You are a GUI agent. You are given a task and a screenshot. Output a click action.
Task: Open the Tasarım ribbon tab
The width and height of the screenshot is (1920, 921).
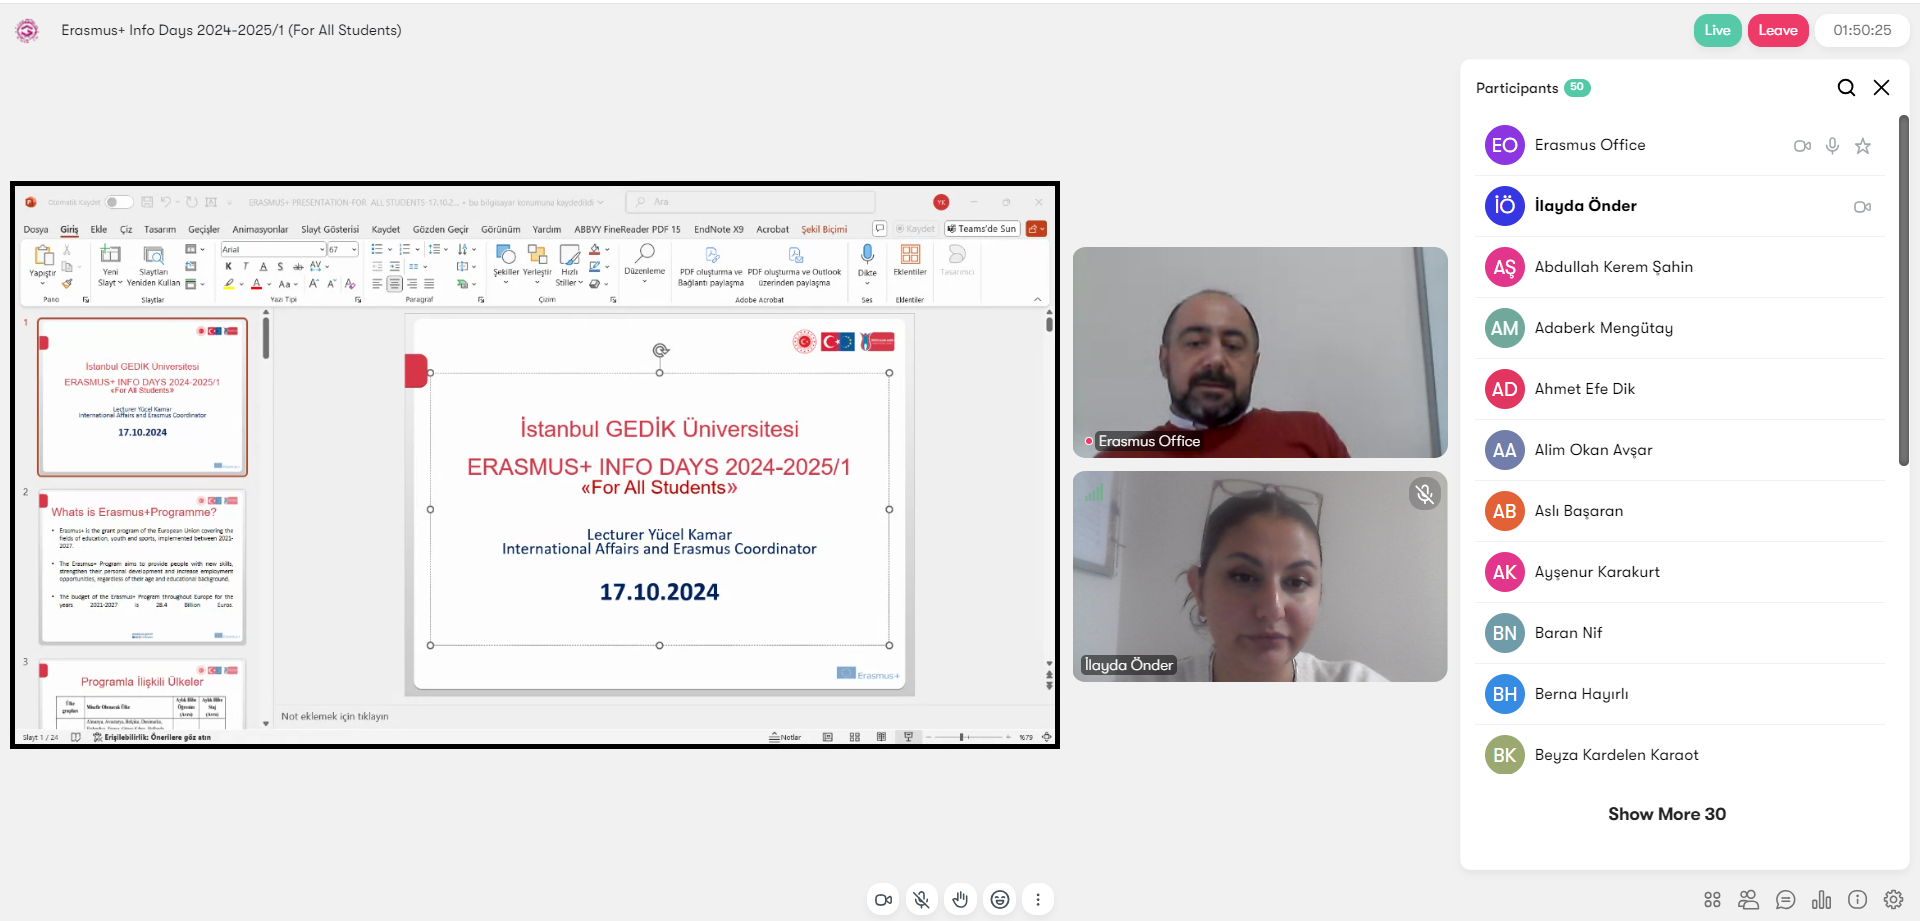(x=160, y=229)
